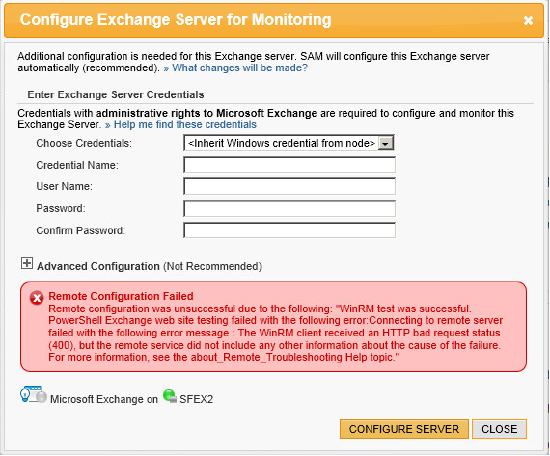Click the green SFEX2 node status icon

(x=170, y=396)
